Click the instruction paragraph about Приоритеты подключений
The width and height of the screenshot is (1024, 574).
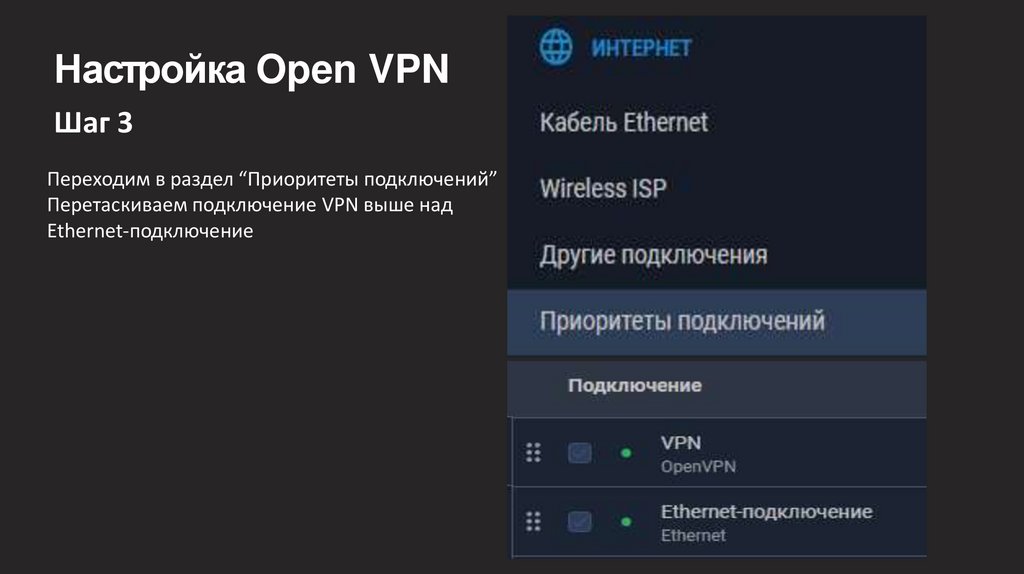(x=272, y=205)
